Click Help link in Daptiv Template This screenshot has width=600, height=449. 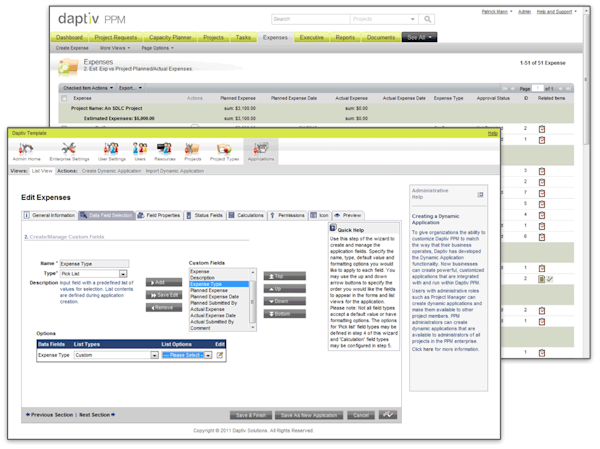pyautogui.click(x=492, y=133)
